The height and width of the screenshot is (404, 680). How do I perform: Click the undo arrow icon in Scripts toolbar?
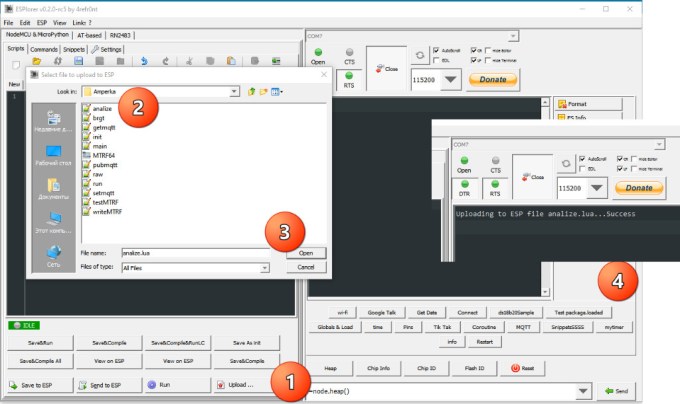click(145, 62)
